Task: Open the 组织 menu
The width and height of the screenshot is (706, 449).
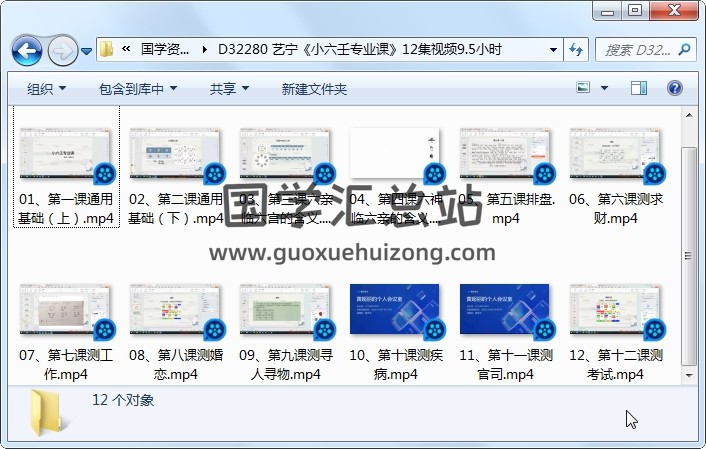Action: click(46, 89)
